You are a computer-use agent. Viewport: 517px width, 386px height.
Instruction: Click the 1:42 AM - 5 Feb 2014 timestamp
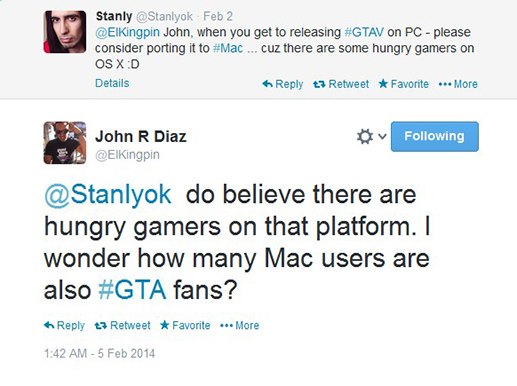click(x=99, y=353)
